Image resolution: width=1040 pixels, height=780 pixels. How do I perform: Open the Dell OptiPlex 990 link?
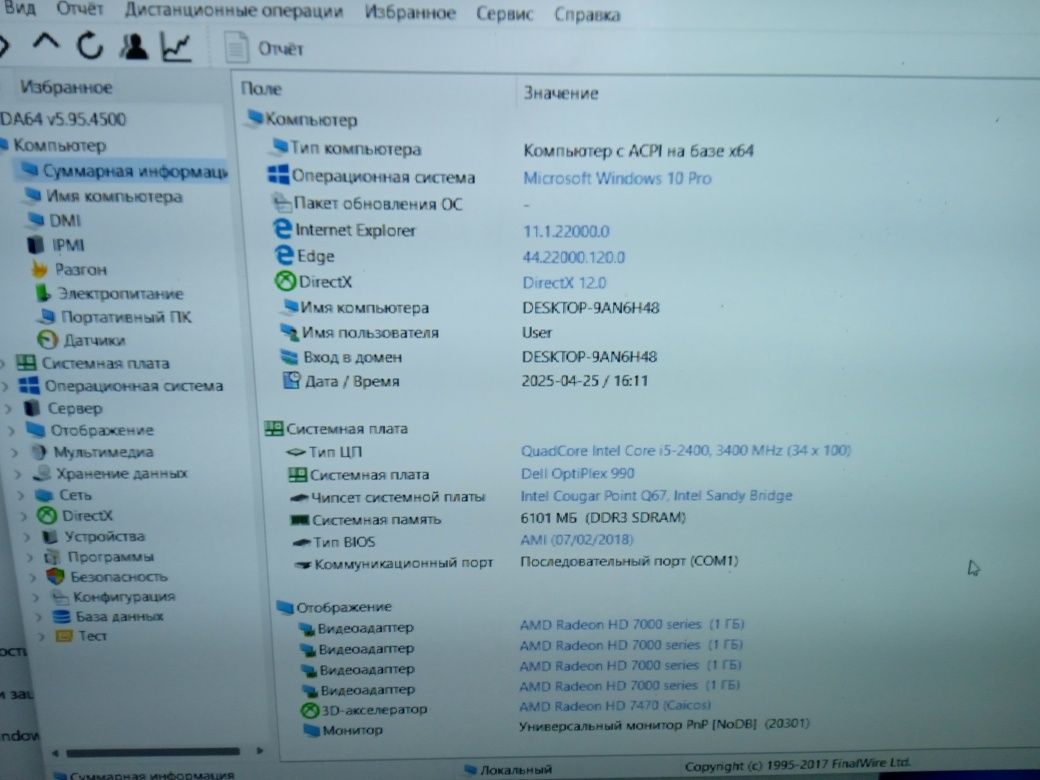577,473
